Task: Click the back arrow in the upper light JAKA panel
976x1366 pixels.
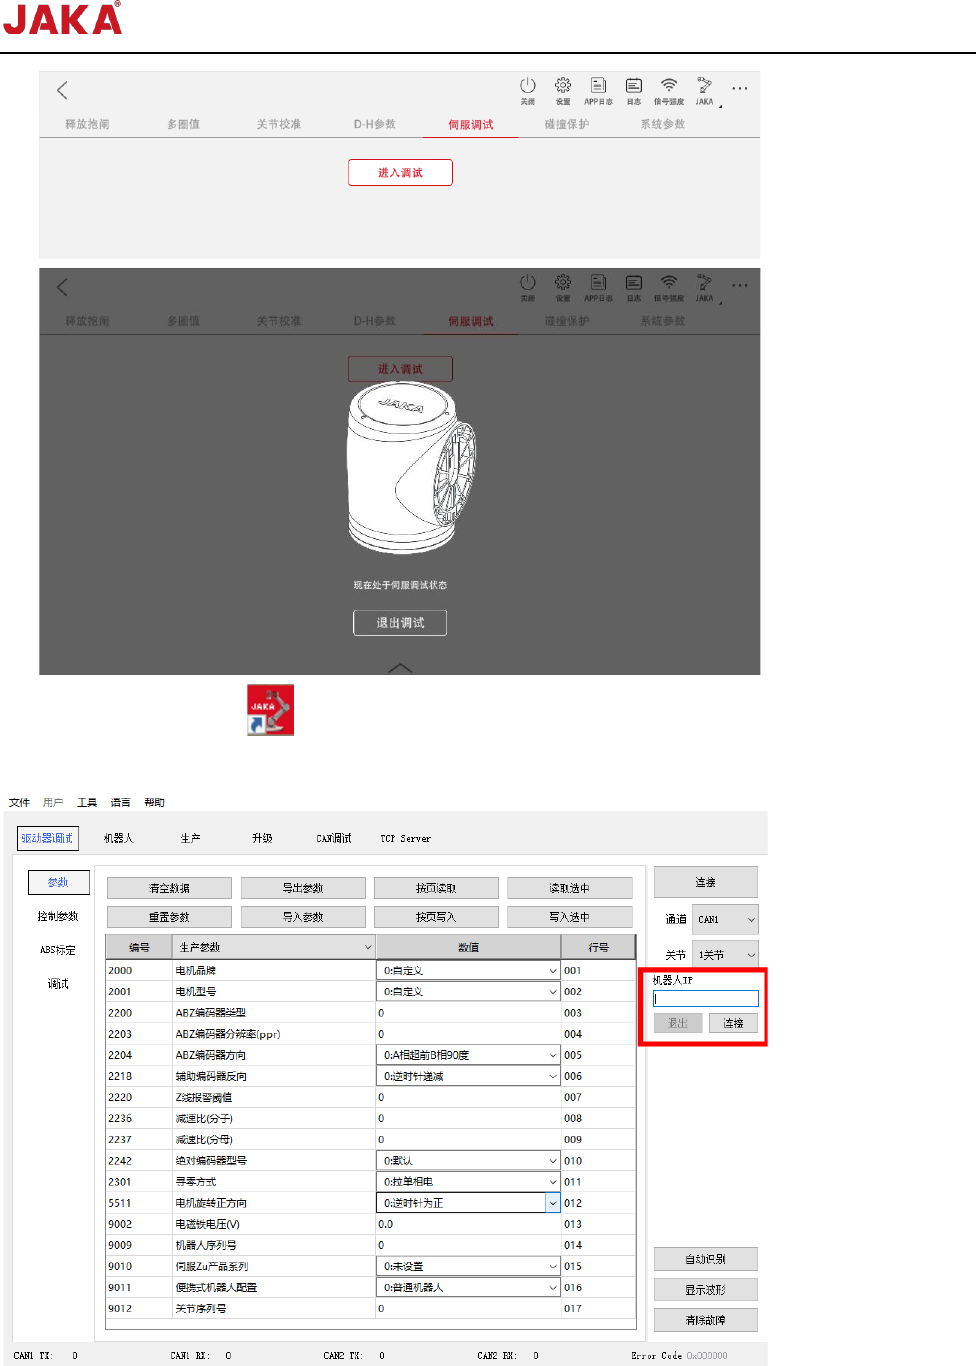Action: click(x=62, y=91)
